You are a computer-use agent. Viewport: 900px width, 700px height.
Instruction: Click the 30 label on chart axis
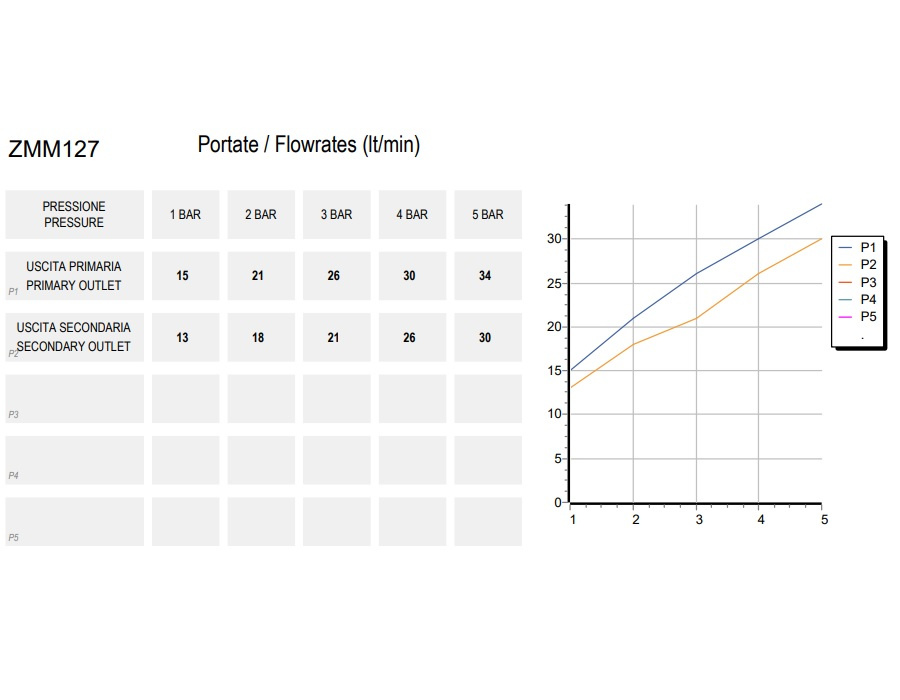tap(554, 239)
